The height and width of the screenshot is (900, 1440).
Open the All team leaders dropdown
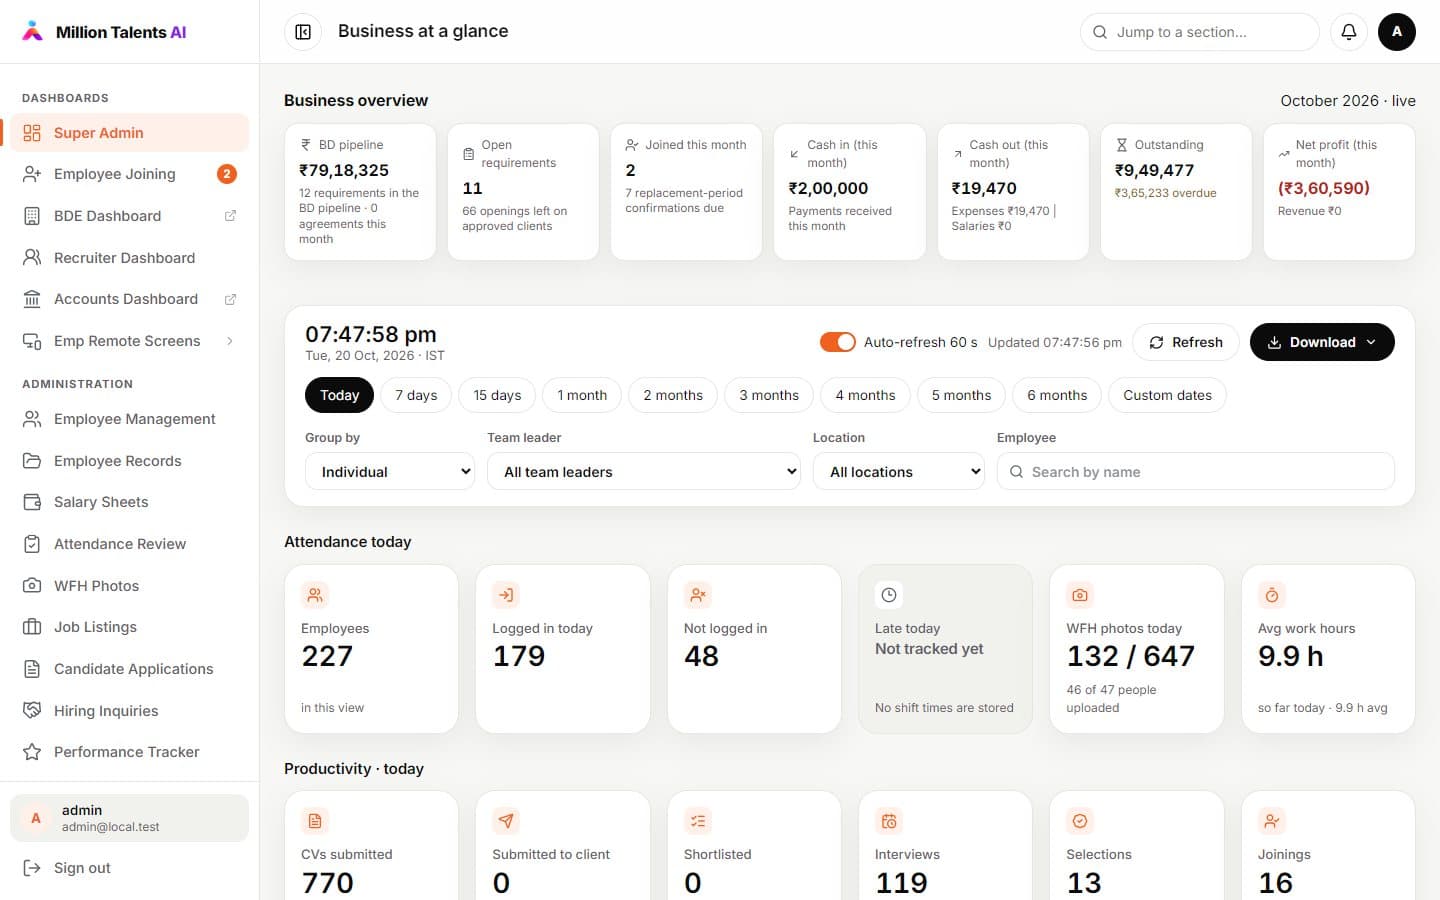pyautogui.click(x=644, y=472)
